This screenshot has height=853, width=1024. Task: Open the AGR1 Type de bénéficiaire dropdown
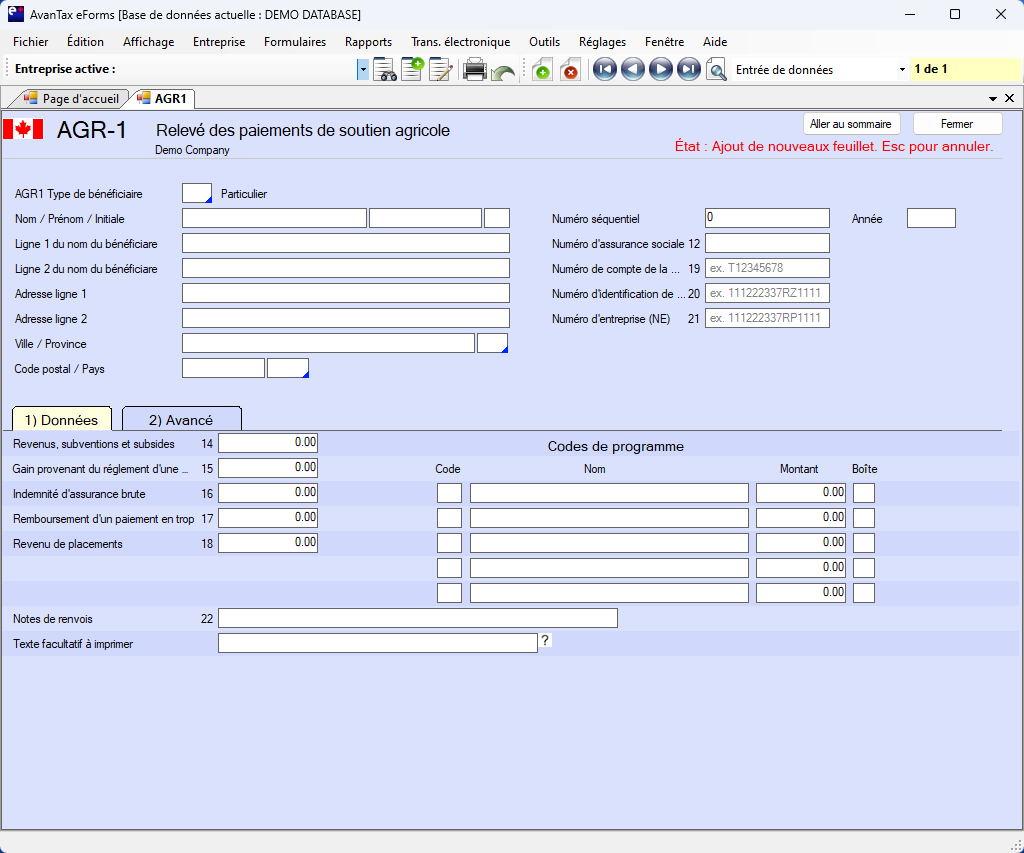pos(197,194)
